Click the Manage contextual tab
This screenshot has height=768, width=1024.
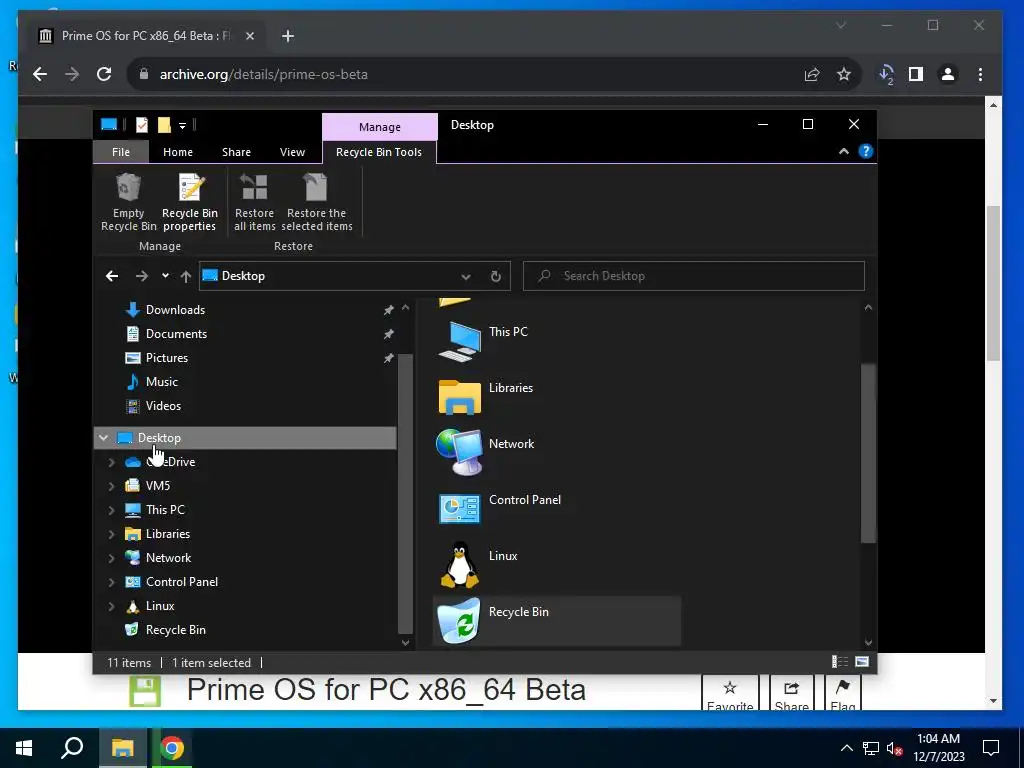point(379,127)
